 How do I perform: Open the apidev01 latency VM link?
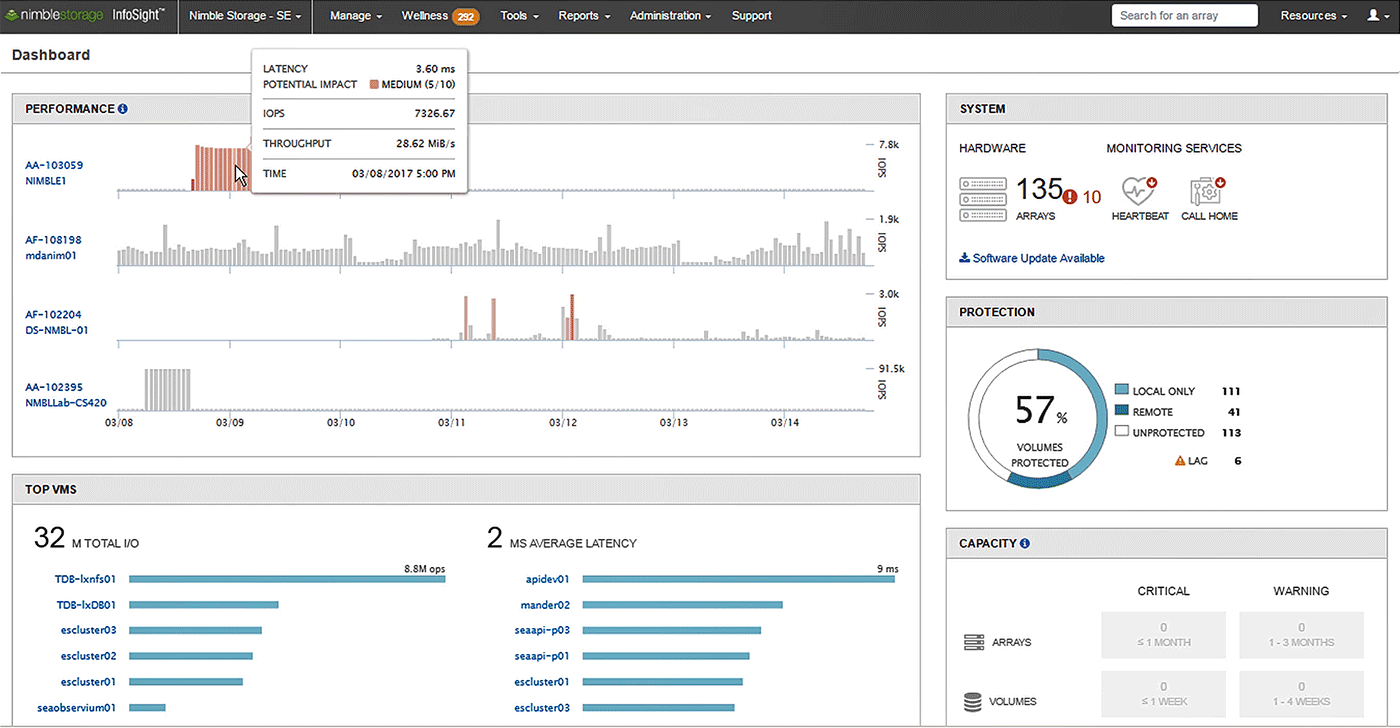click(x=548, y=579)
